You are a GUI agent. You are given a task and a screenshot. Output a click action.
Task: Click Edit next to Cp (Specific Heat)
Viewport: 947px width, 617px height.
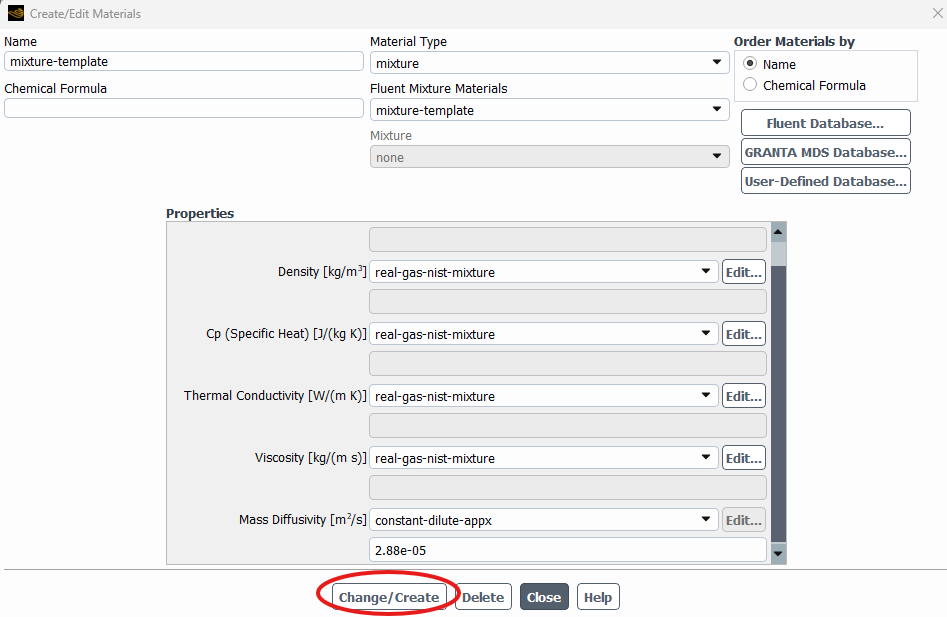coord(743,334)
